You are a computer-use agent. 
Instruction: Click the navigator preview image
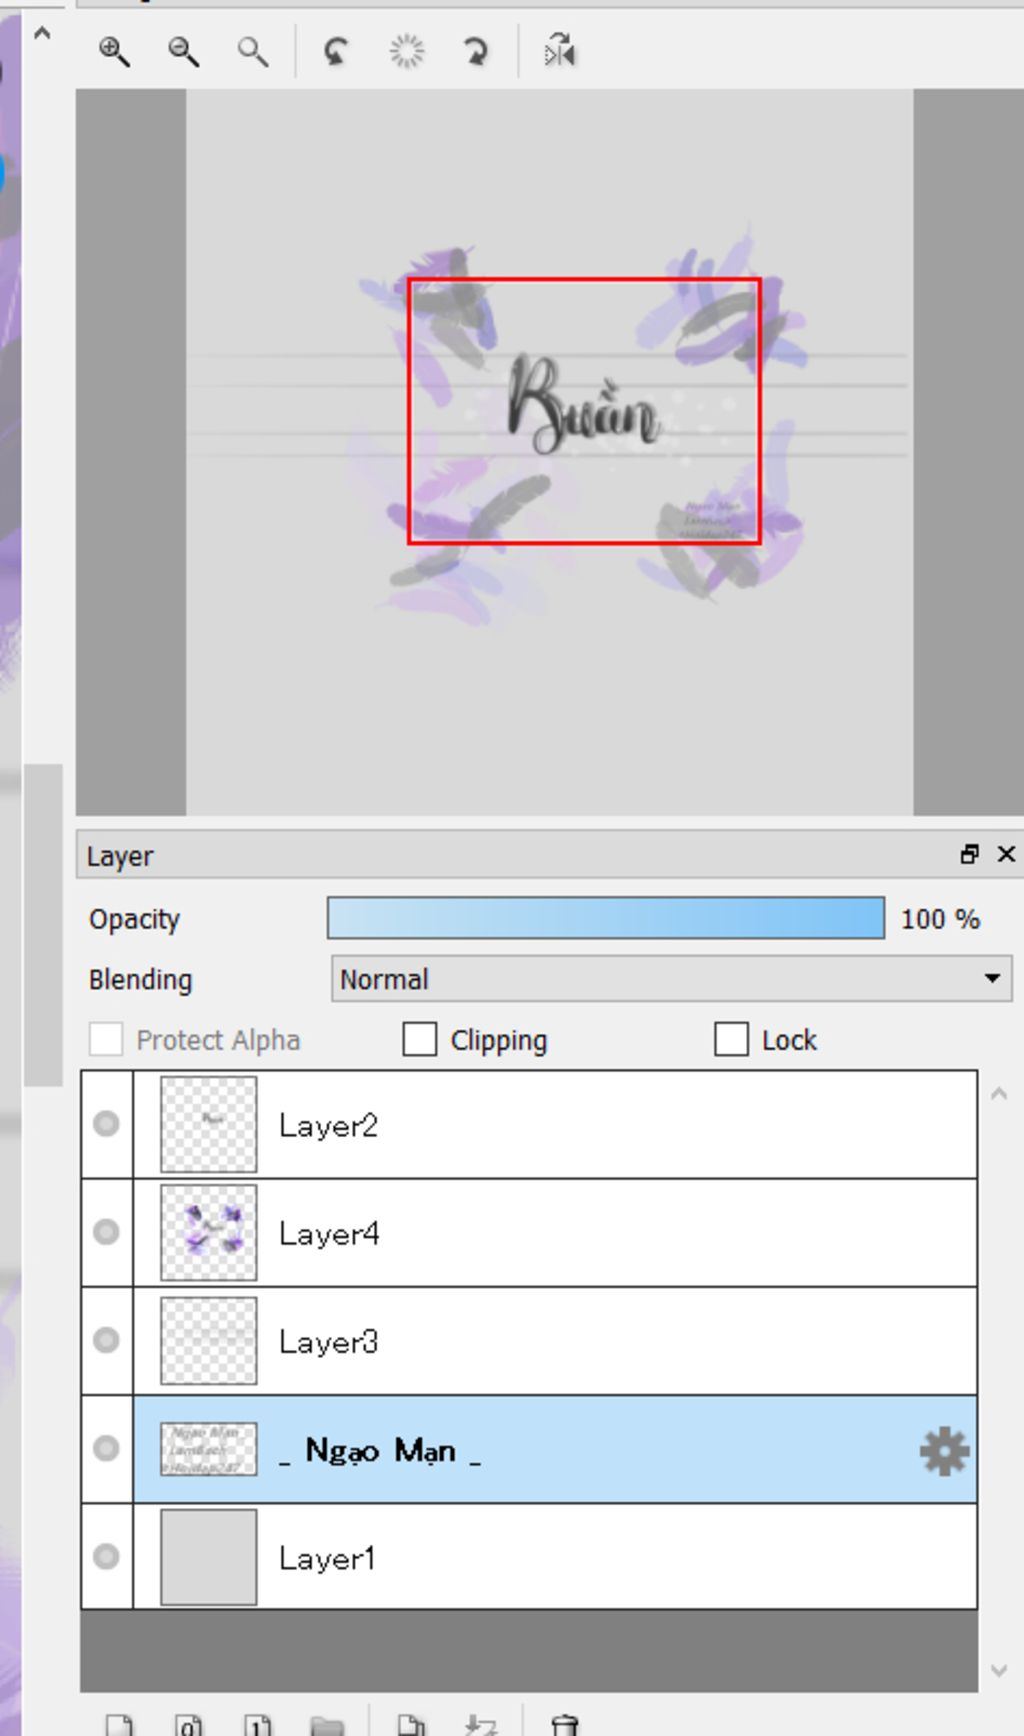pos(549,452)
